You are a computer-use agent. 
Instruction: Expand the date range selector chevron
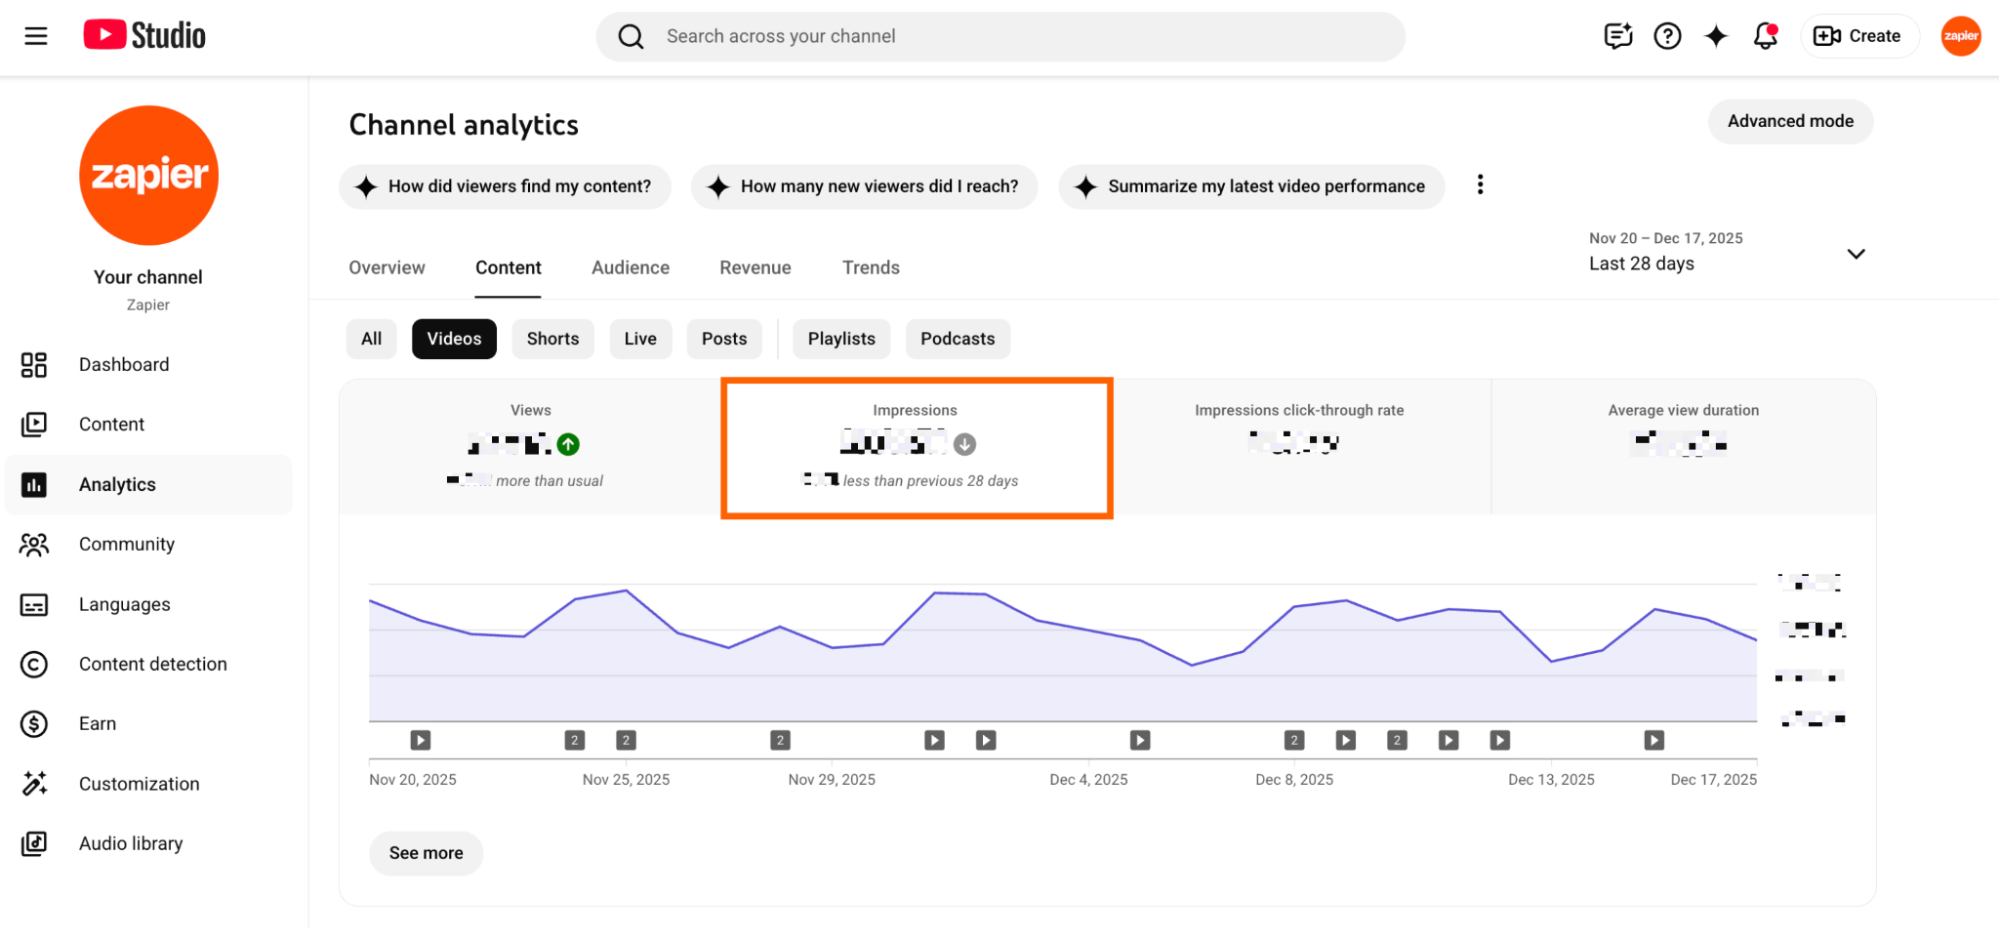1856,254
